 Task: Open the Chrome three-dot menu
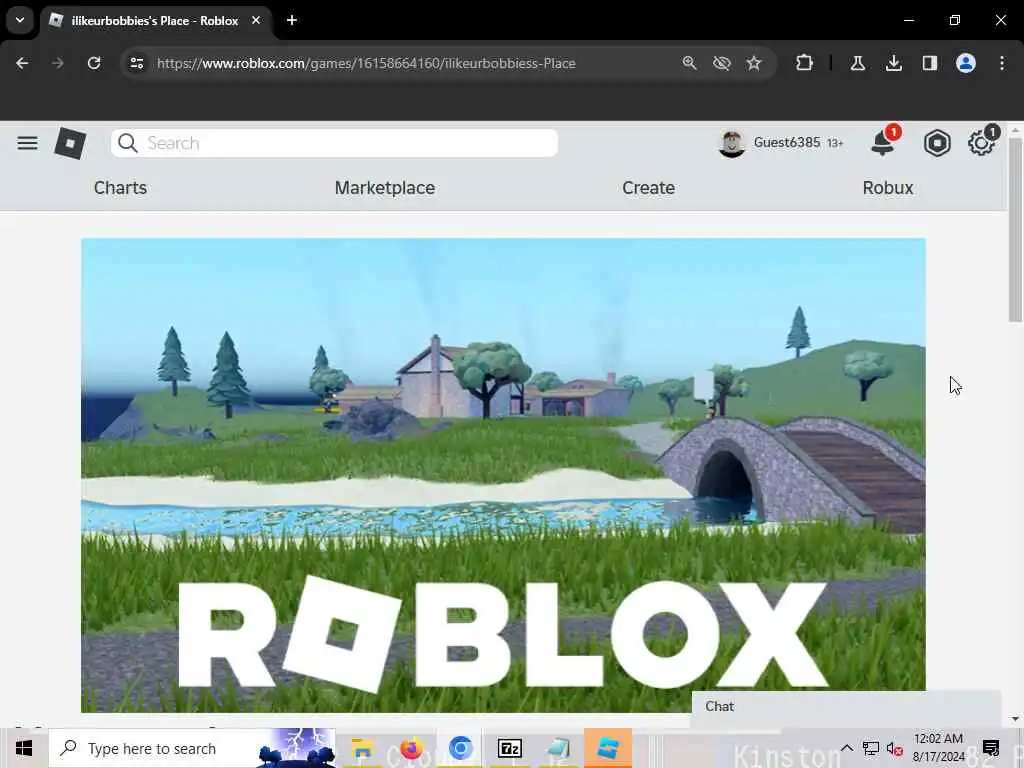point(1002,63)
